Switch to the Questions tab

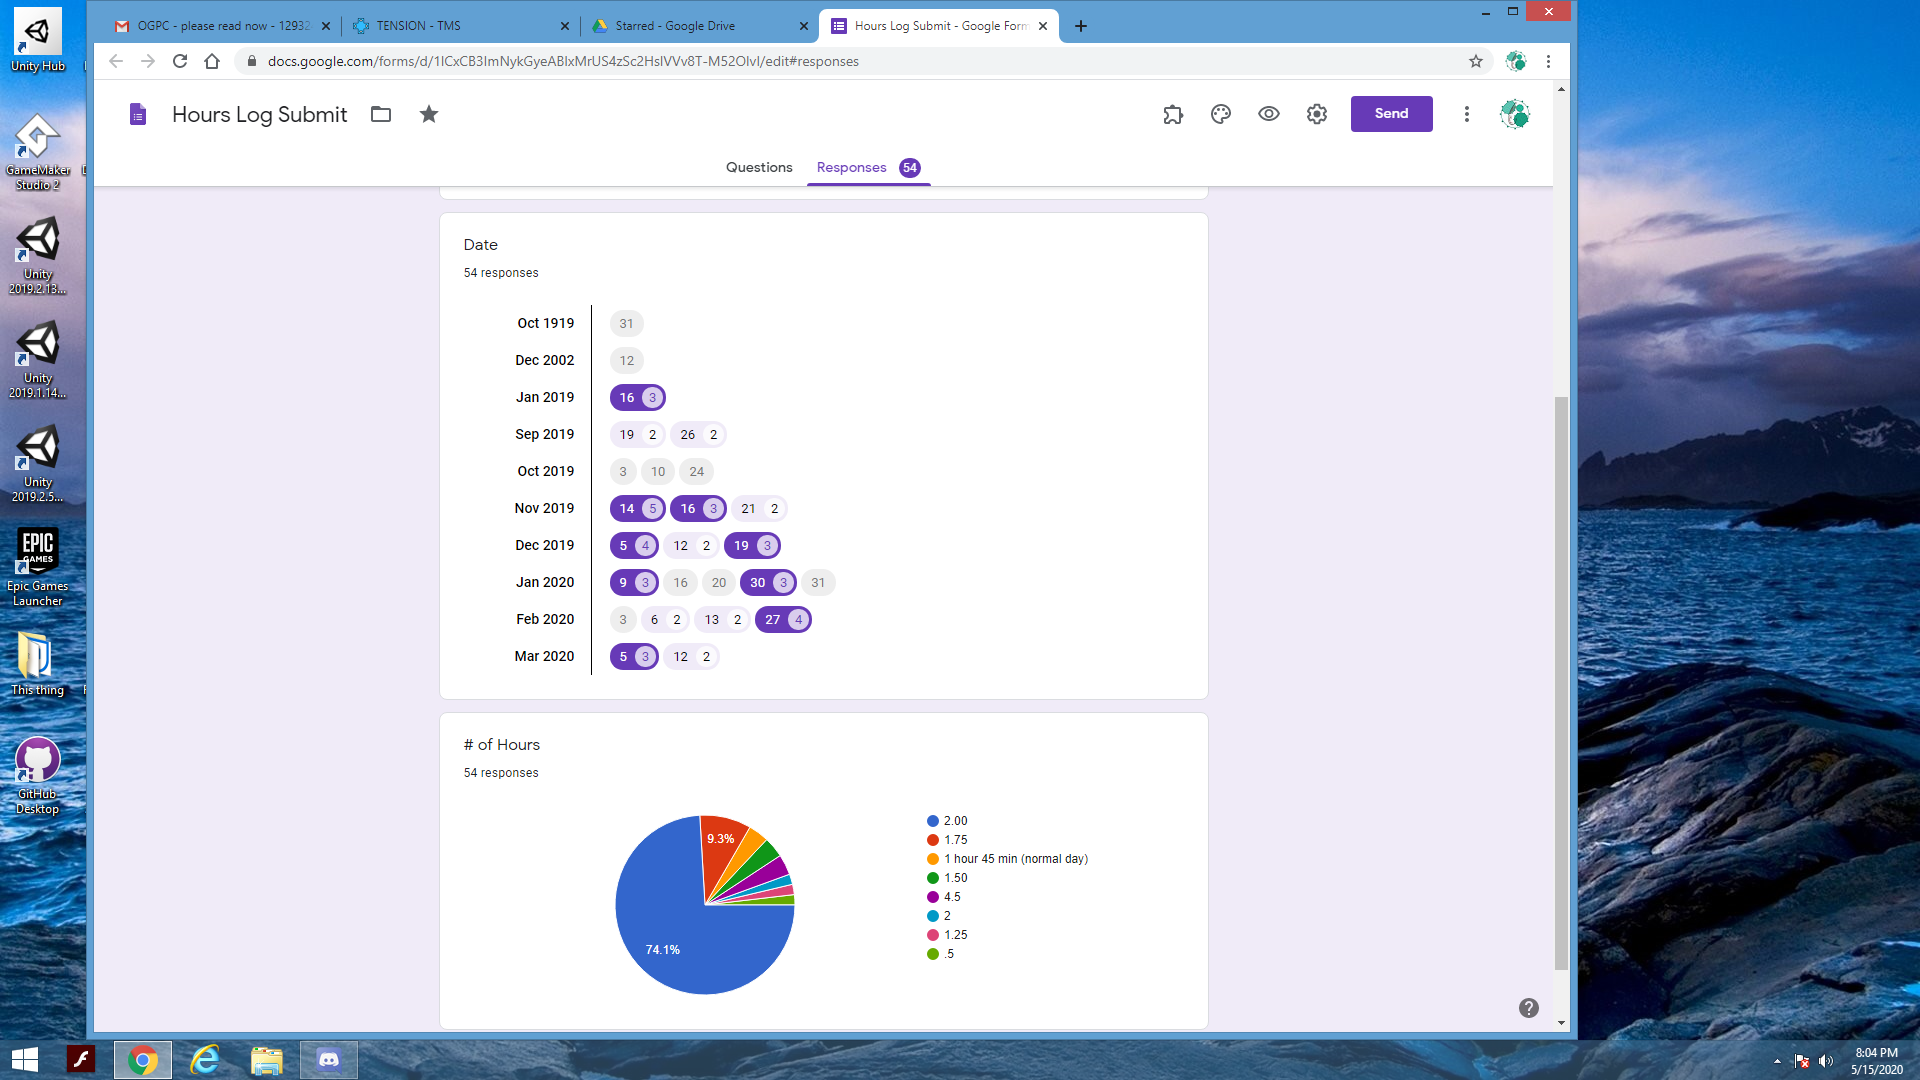(x=758, y=167)
